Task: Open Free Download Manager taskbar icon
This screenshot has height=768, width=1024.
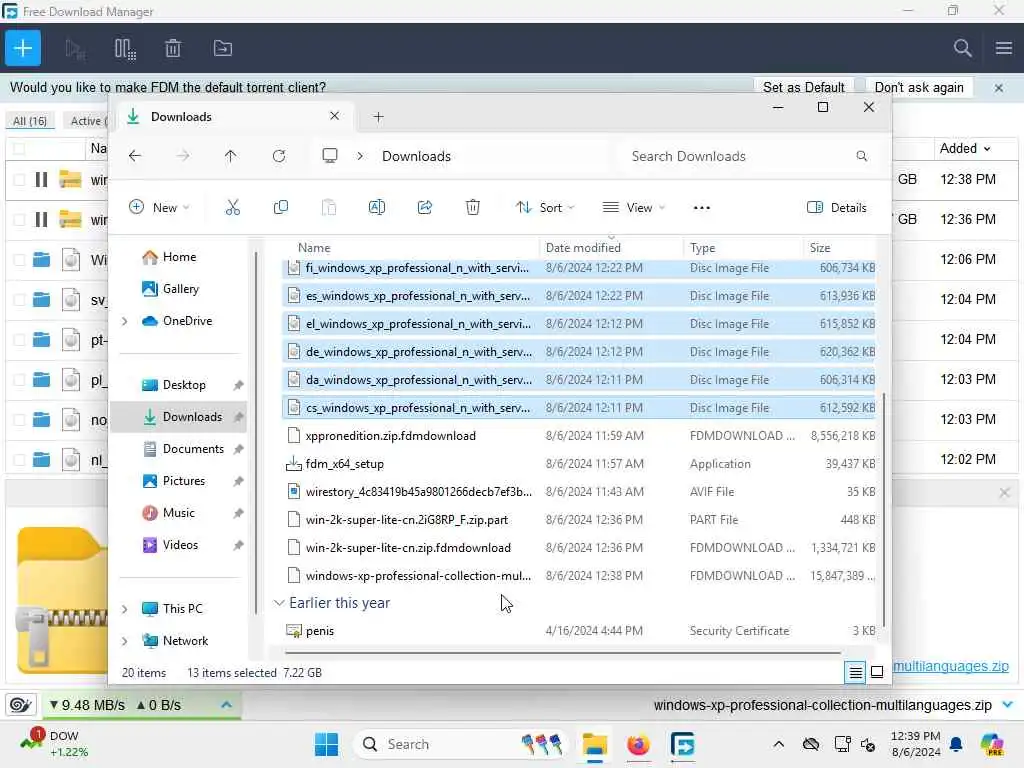Action: click(x=682, y=744)
